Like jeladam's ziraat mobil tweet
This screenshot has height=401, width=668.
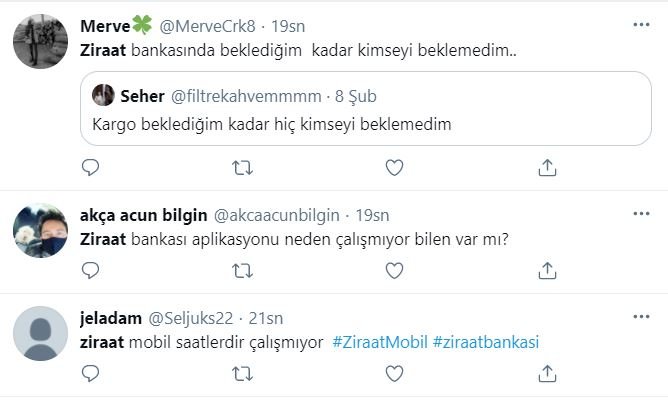coord(394,374)
